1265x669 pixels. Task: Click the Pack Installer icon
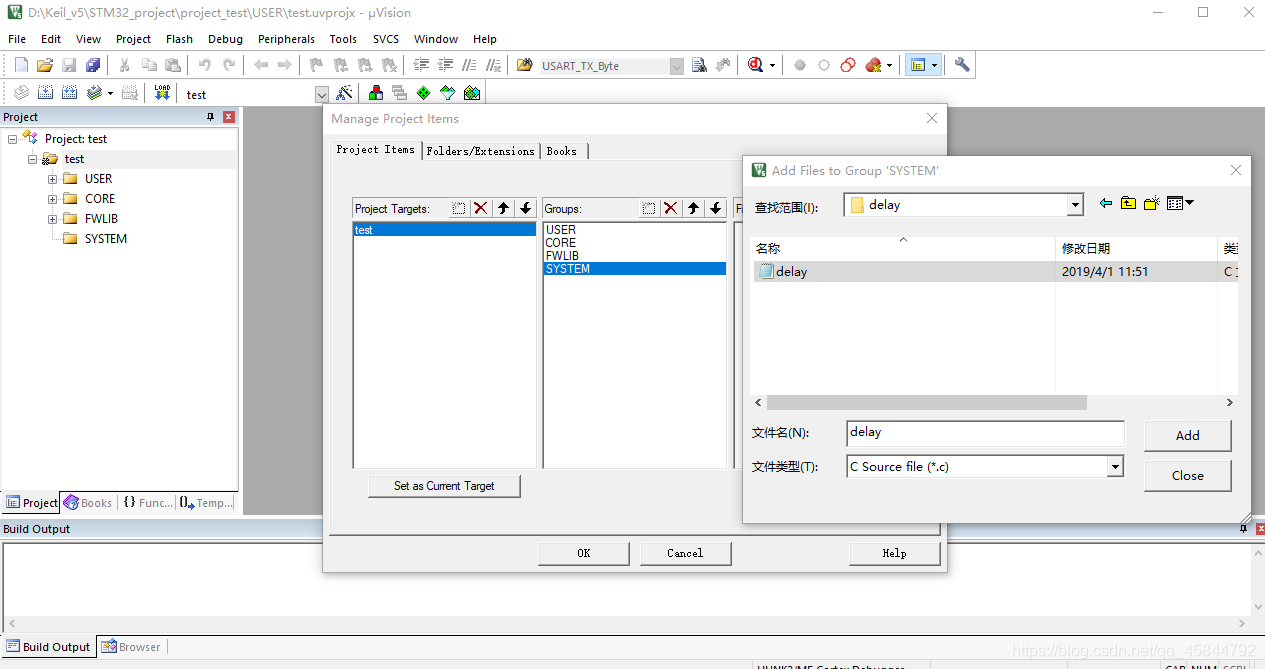coord(472,93)
